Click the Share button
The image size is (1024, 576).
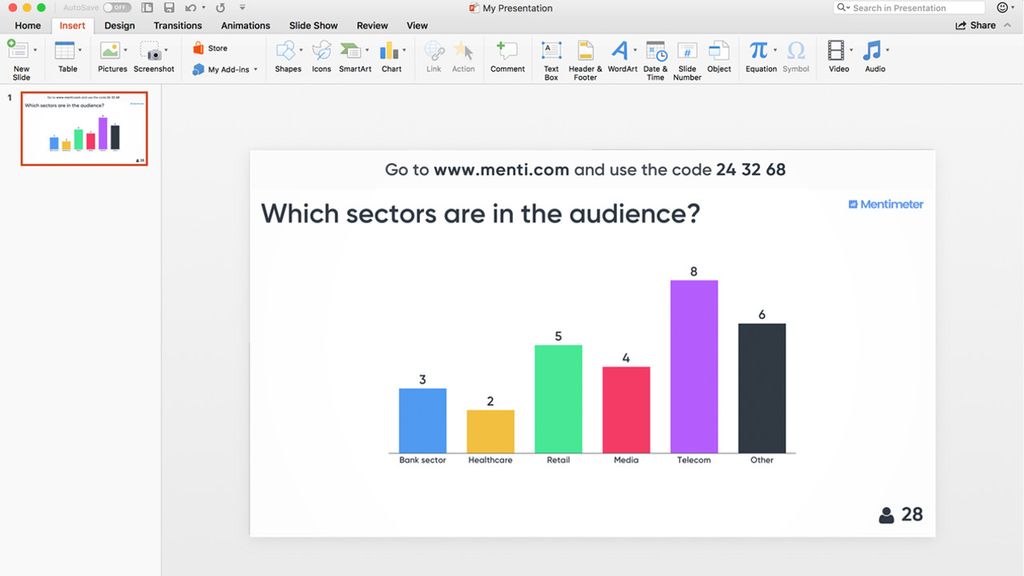tap(975, 25)
